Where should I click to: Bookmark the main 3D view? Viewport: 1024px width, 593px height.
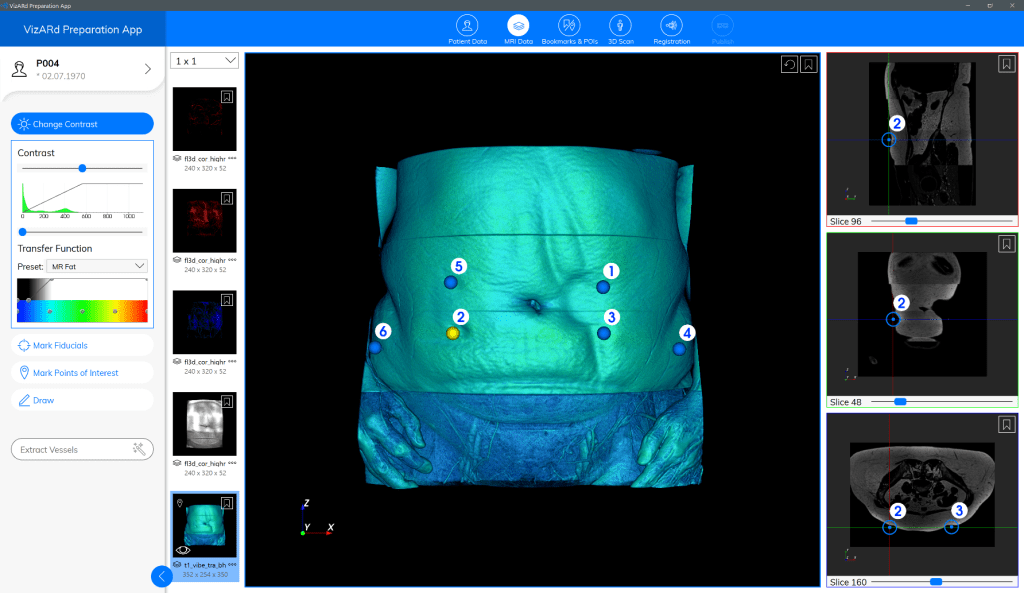[809, 63]
